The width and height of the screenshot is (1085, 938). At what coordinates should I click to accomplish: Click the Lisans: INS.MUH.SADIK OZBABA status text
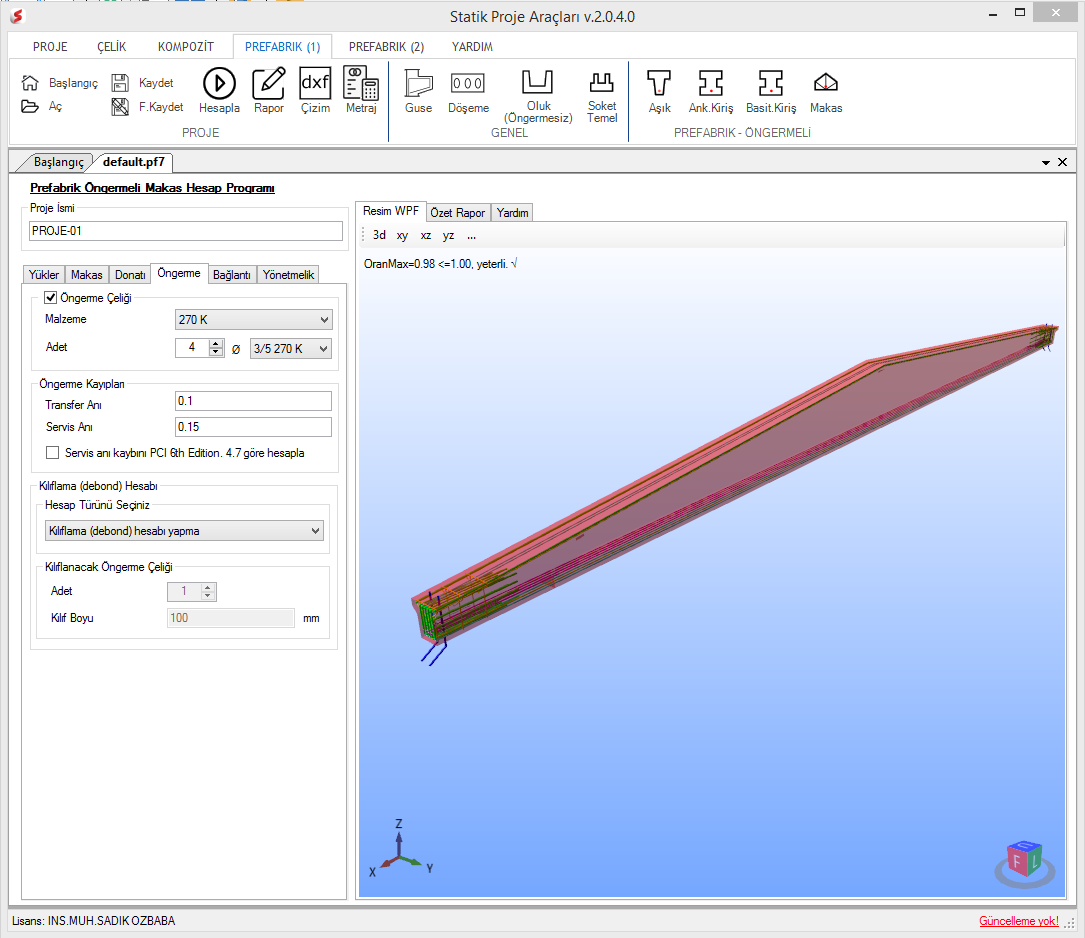(93, 921)
